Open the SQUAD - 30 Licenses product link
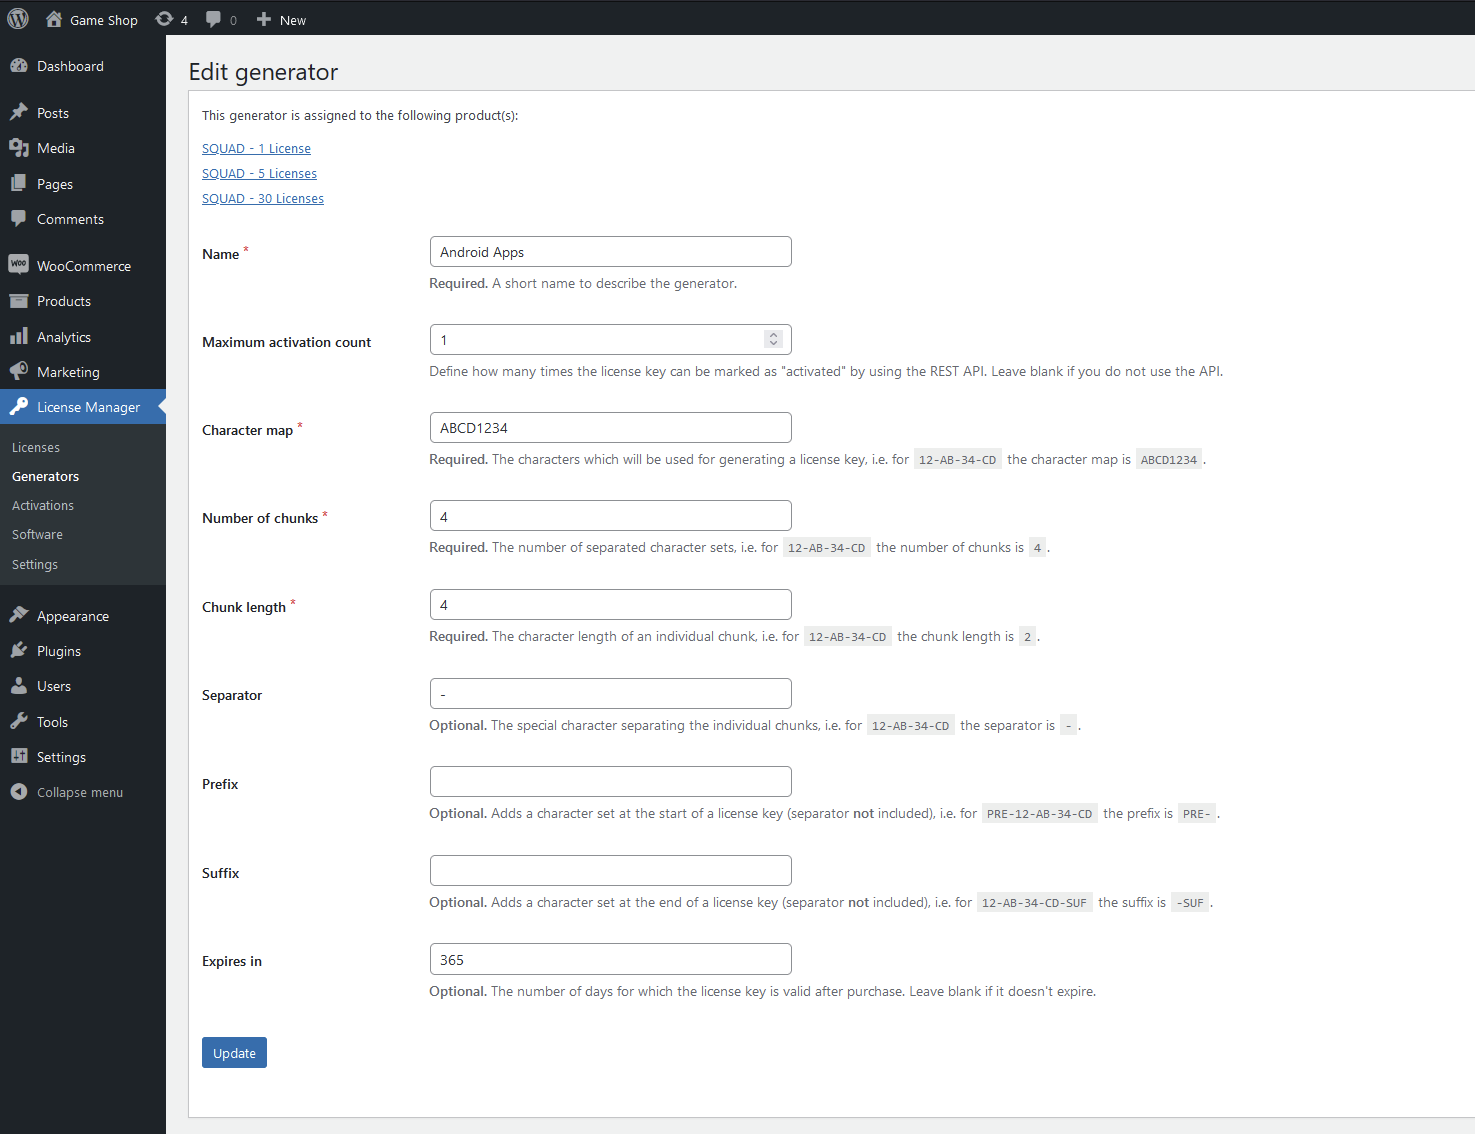Image resolution: width=1475 pixels, height=1134 pixels. pyautogui.click(x=262, y=198)
